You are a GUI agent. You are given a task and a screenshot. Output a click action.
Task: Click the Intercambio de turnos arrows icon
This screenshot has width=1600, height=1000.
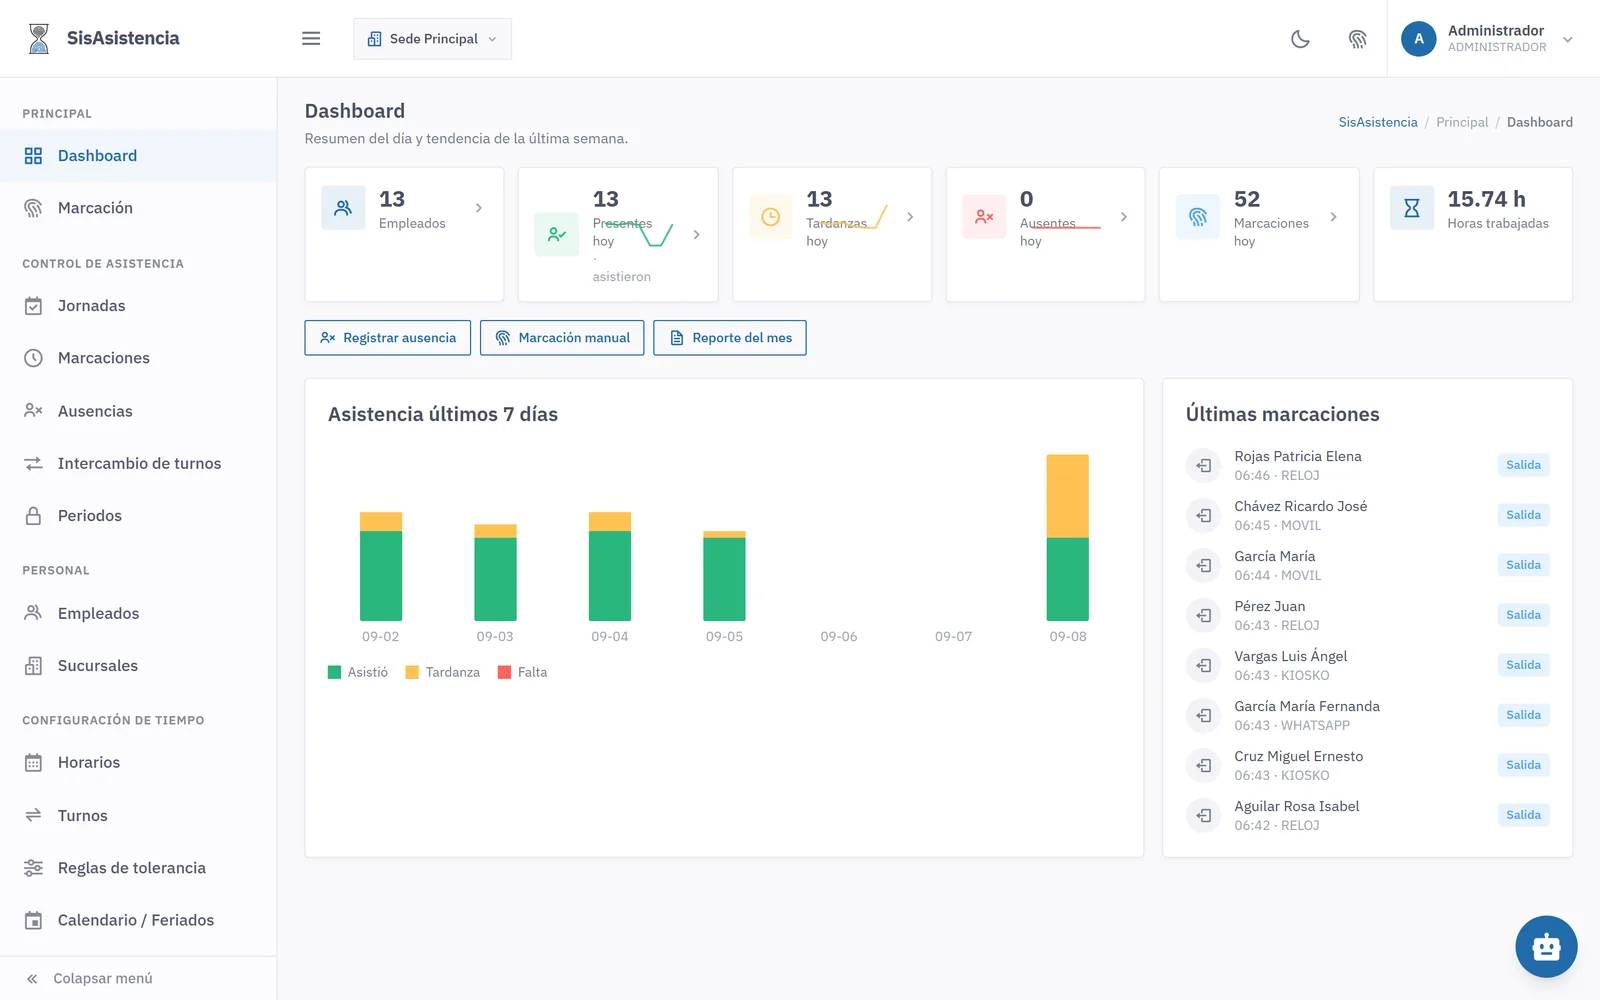coord(33,463)
